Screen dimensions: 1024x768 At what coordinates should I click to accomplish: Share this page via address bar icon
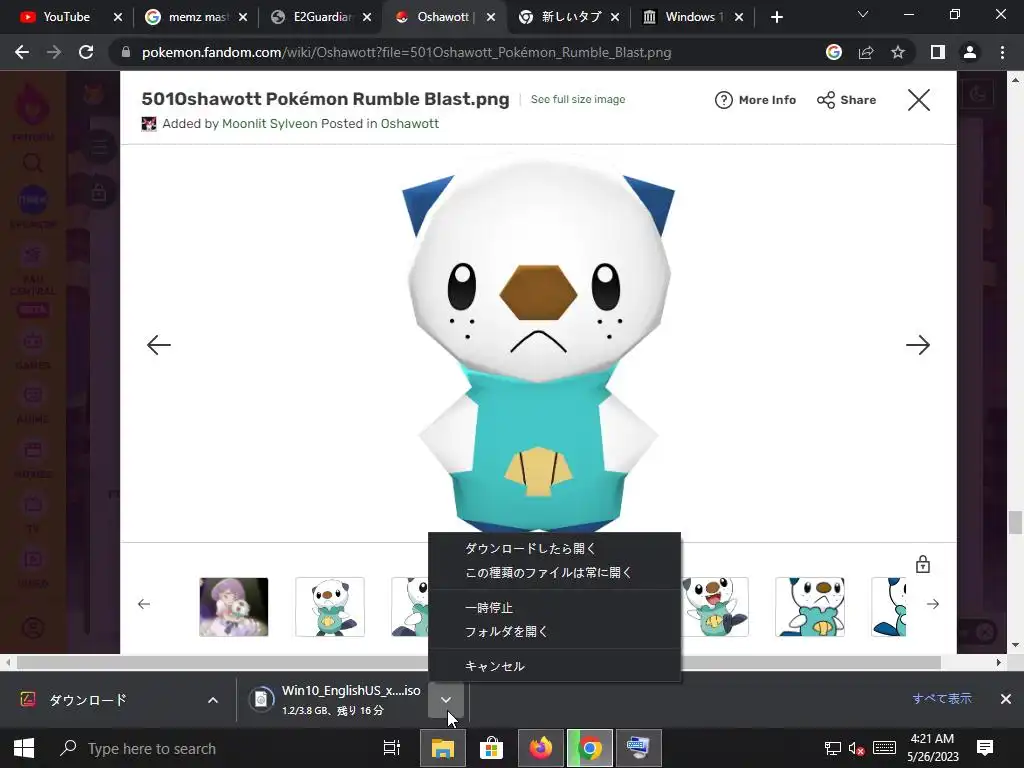pyautogui.click(x=866, y=52)
